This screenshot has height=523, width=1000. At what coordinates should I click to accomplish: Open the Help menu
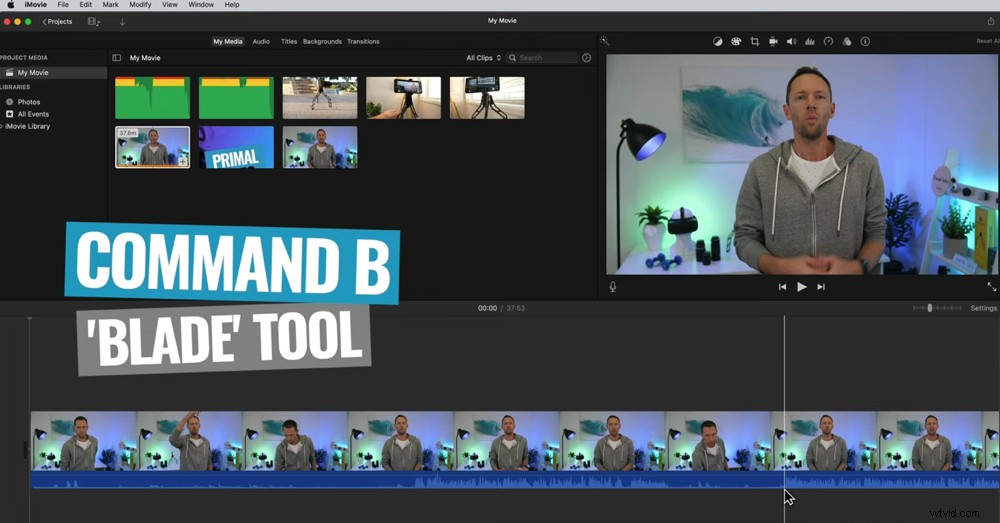point(232,4)
